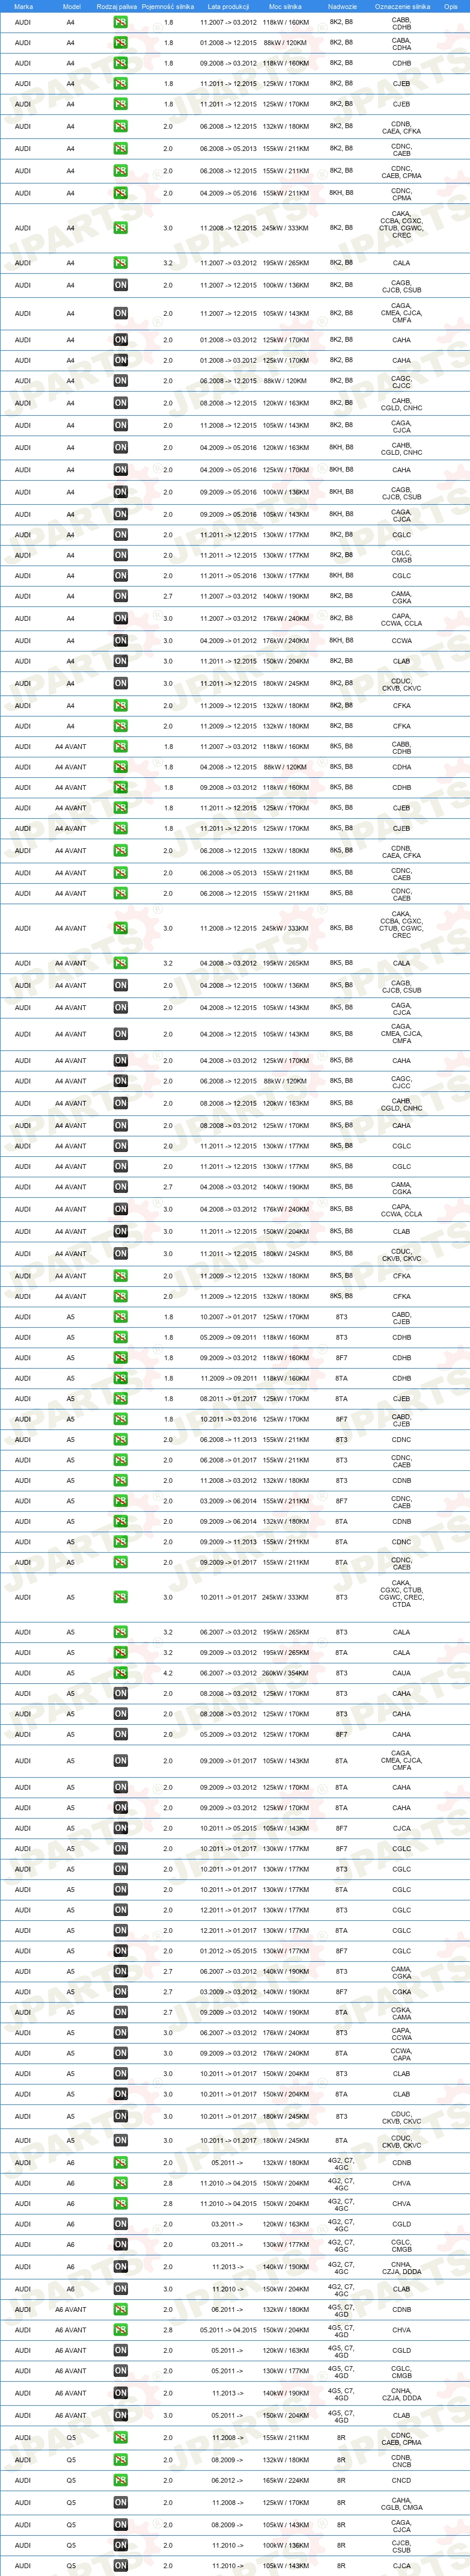Click the 'Lata produkcji' column header
This screenshot has height=2576, width=470.
pyautogui.click(x=228, y=6)
